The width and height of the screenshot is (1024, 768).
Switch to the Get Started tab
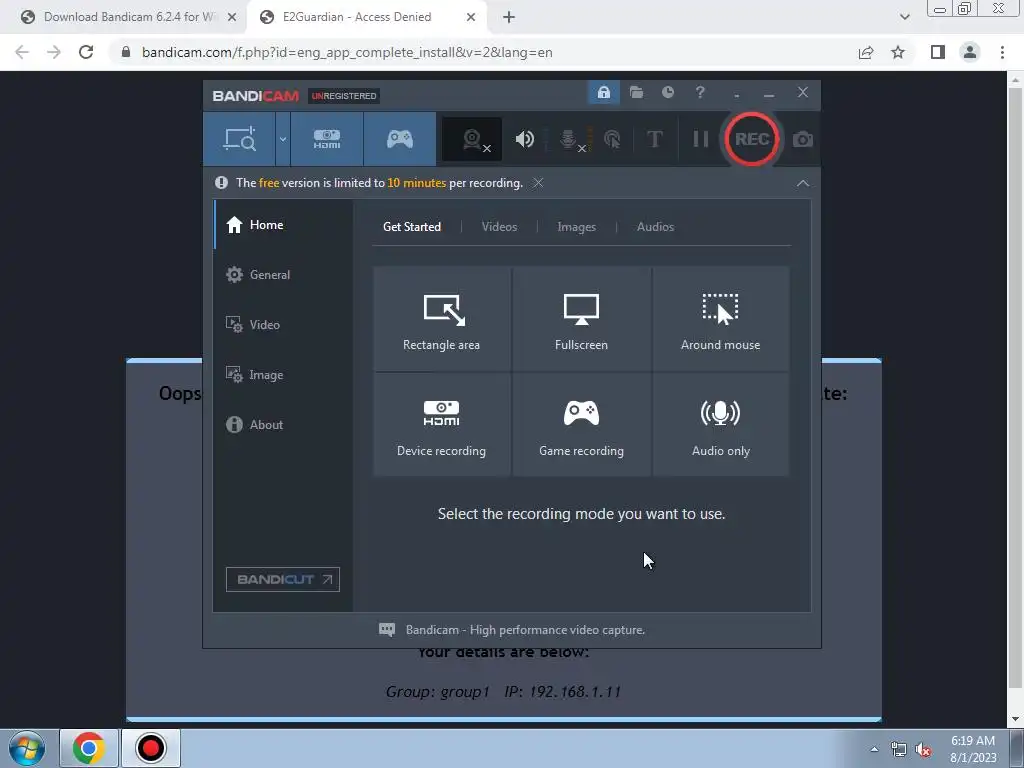point(412,227)
